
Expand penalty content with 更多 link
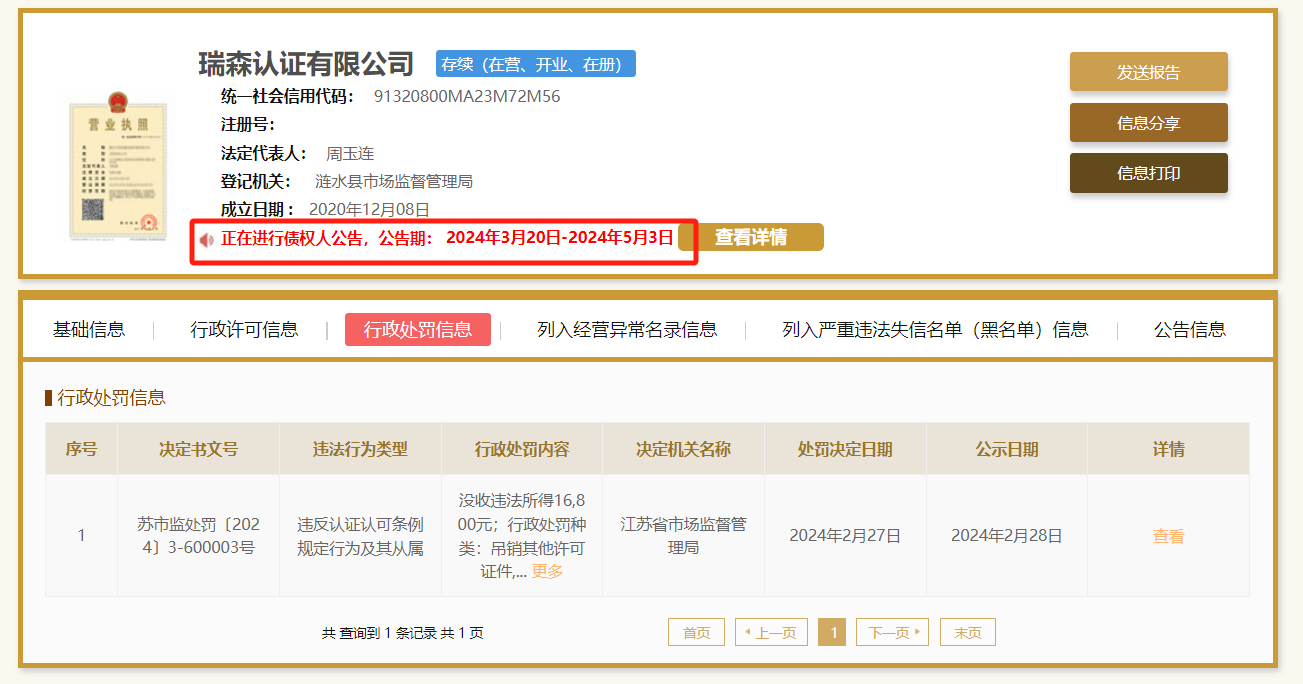pyautogui.click(x=547, y=571)
